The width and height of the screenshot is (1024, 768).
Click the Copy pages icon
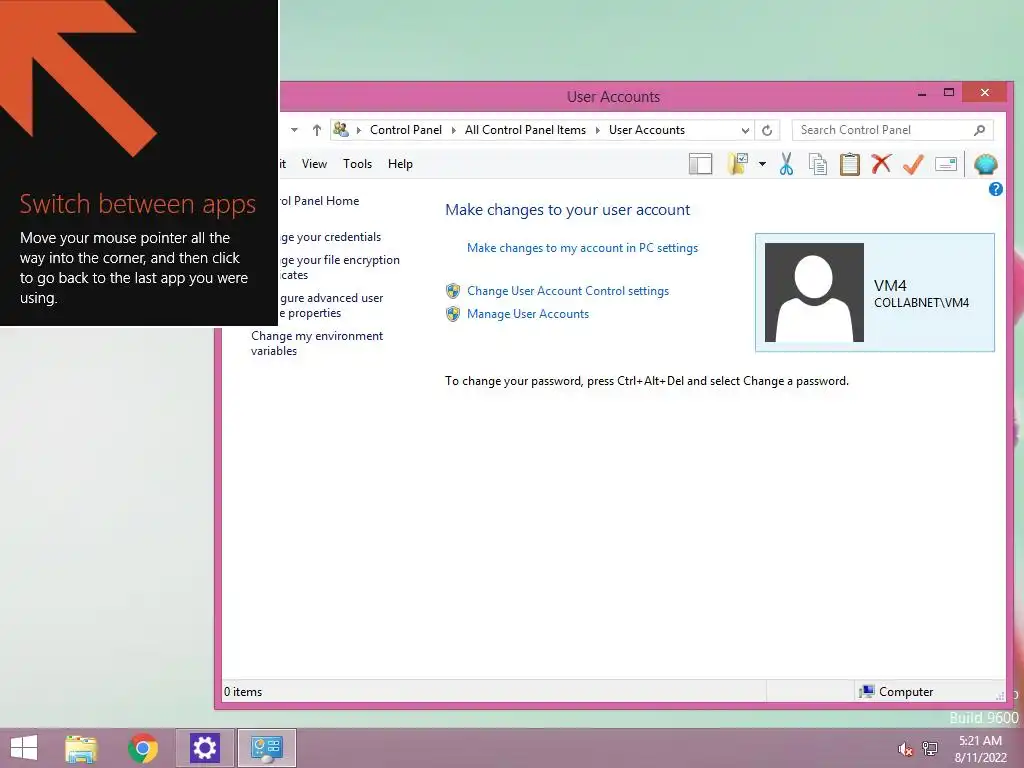tap(818, 164)
